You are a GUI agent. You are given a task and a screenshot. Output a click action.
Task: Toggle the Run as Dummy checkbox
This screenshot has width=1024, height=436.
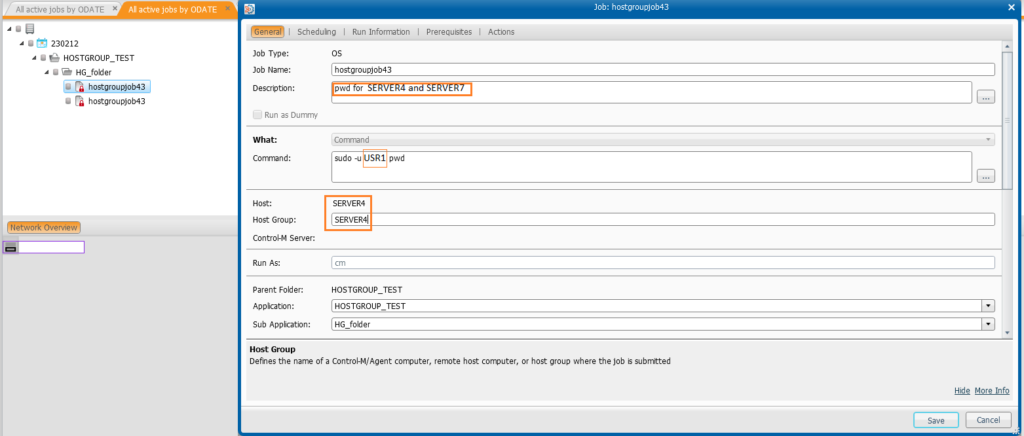257,115
